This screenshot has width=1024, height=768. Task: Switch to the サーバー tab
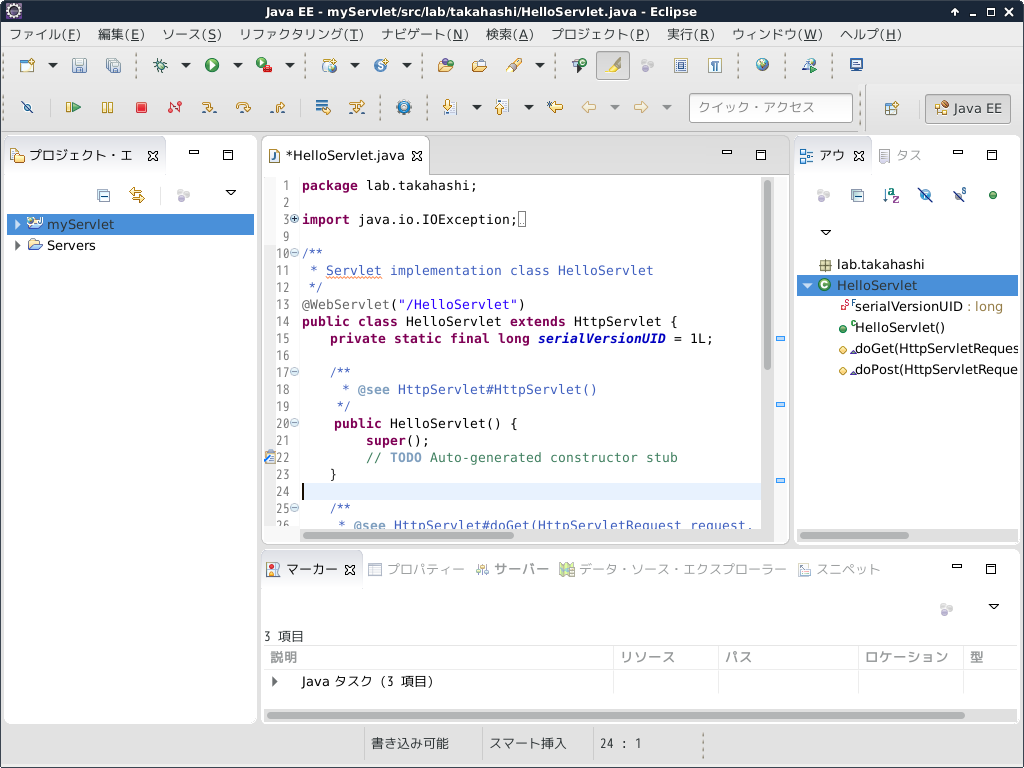coord(513,569)
